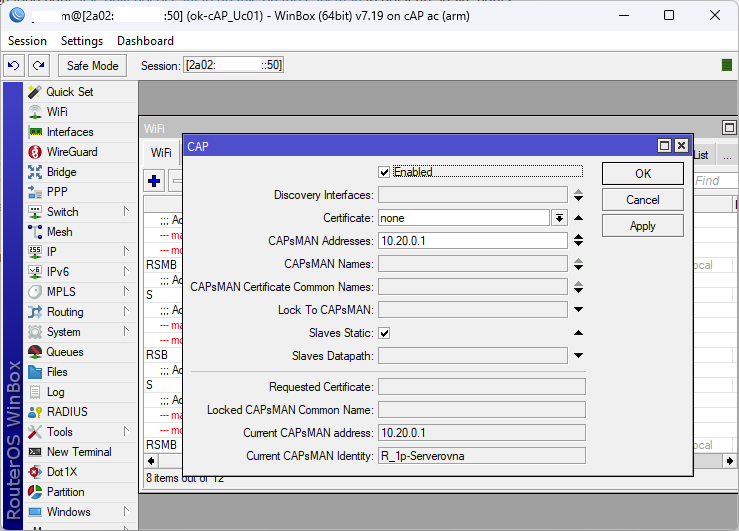Open the Certificate dropdown list
The image size is (739, 531).
(x=559, y=218)
